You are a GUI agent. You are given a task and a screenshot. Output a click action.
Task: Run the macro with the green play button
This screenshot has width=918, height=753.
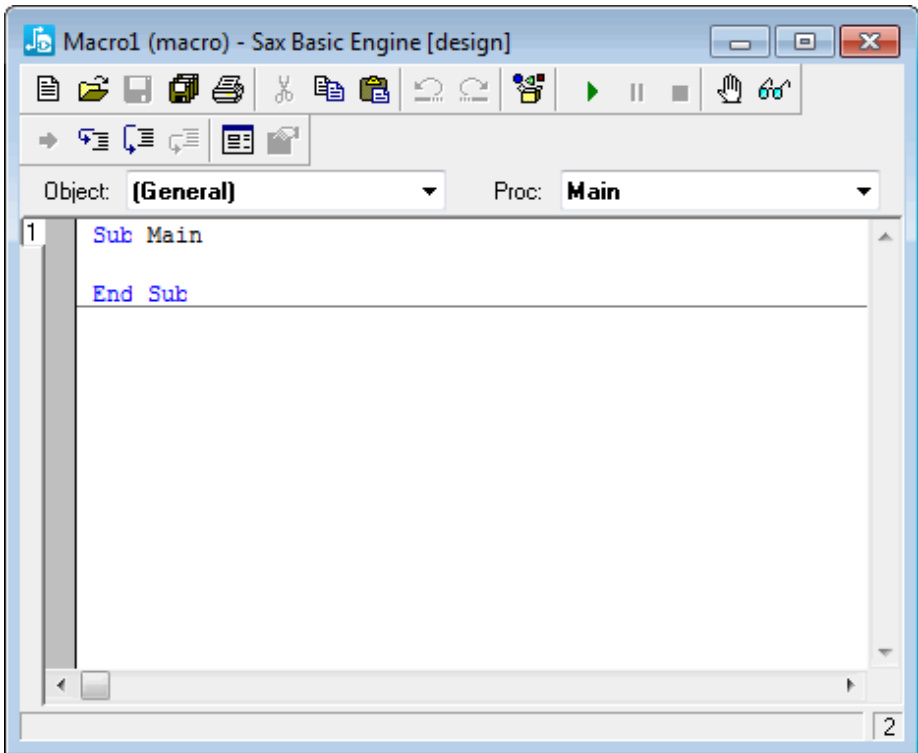(592, 92)
